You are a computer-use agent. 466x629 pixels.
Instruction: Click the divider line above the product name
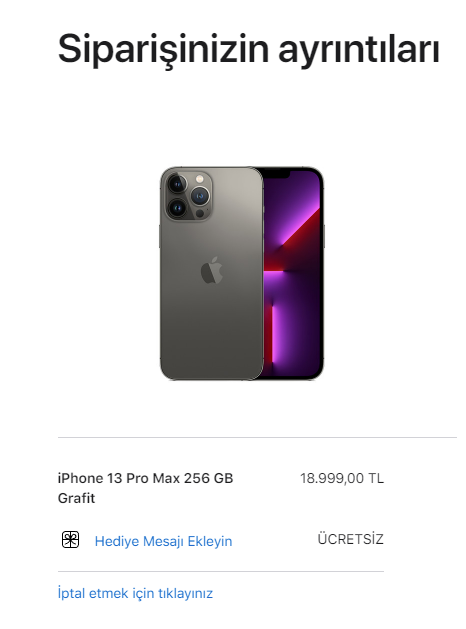[257, 437]
